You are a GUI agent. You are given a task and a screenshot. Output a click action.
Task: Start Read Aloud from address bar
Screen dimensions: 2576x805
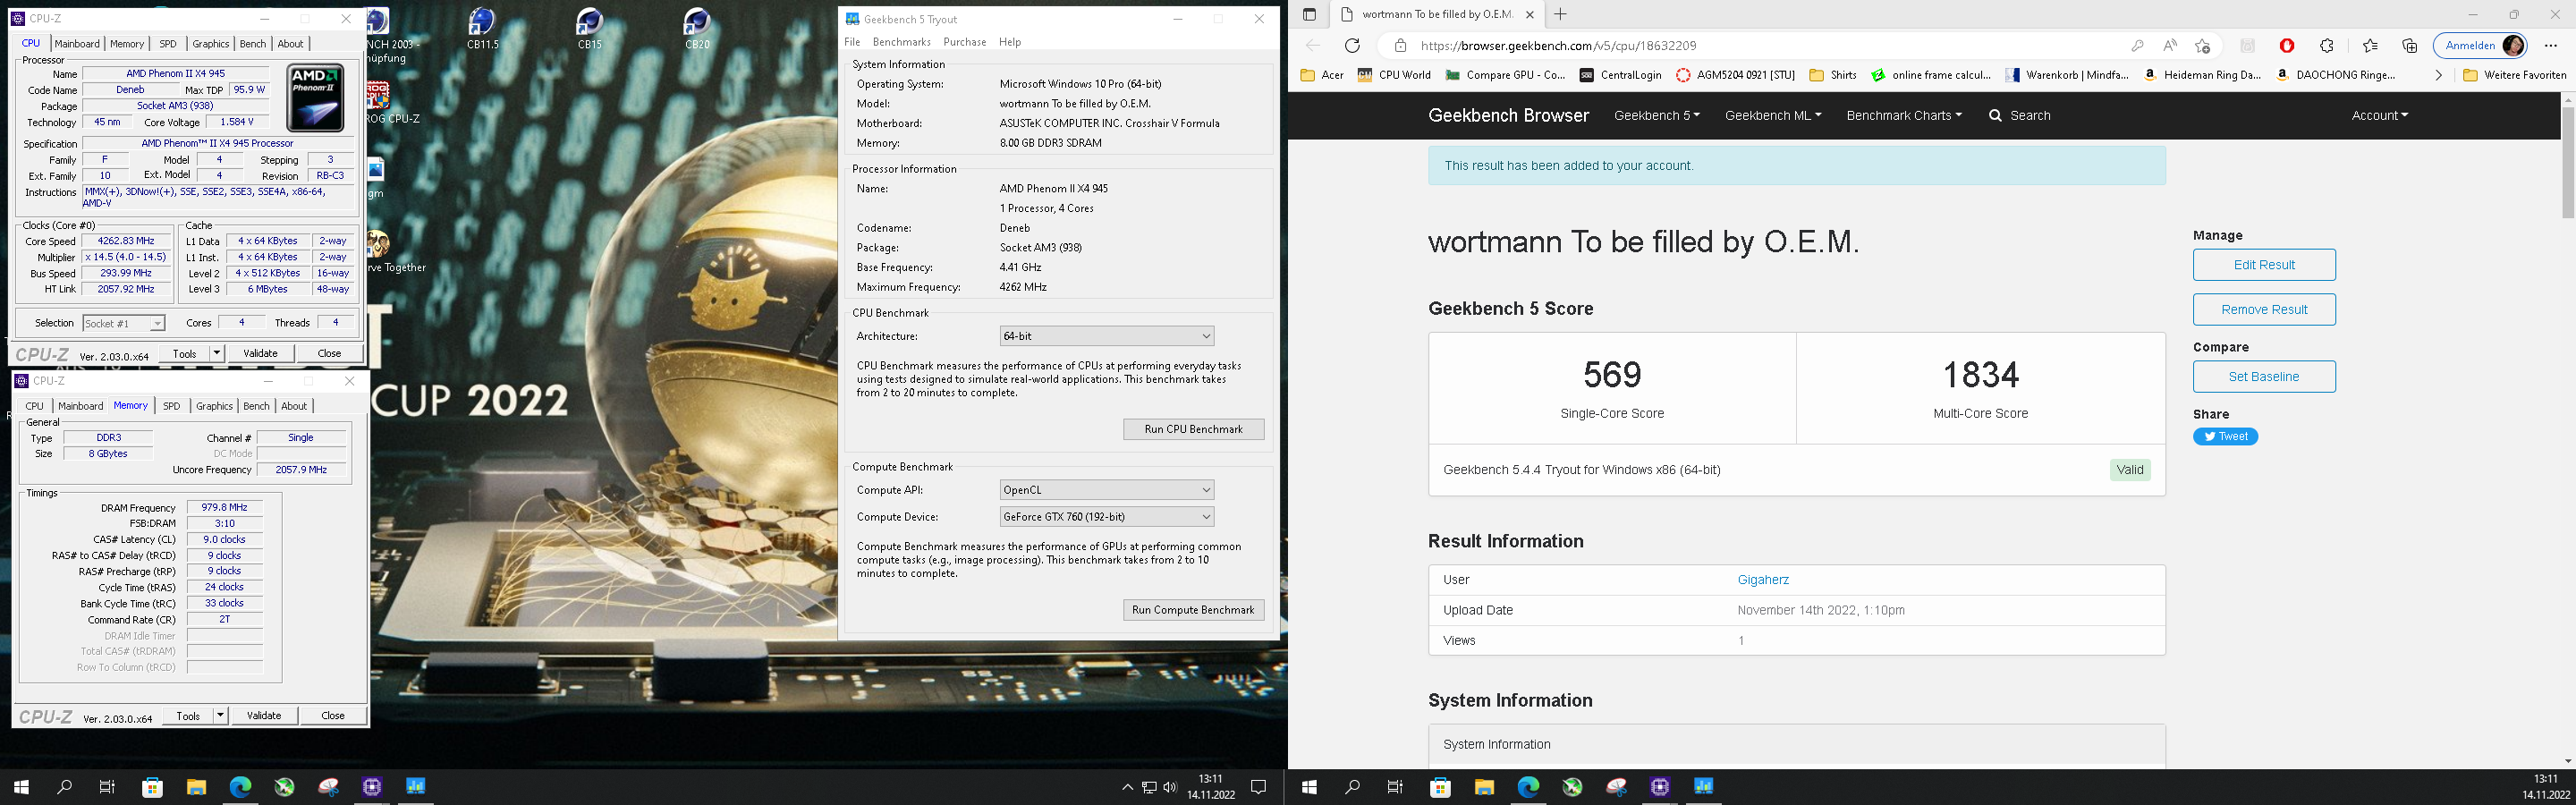click(x=2169, y=45)
